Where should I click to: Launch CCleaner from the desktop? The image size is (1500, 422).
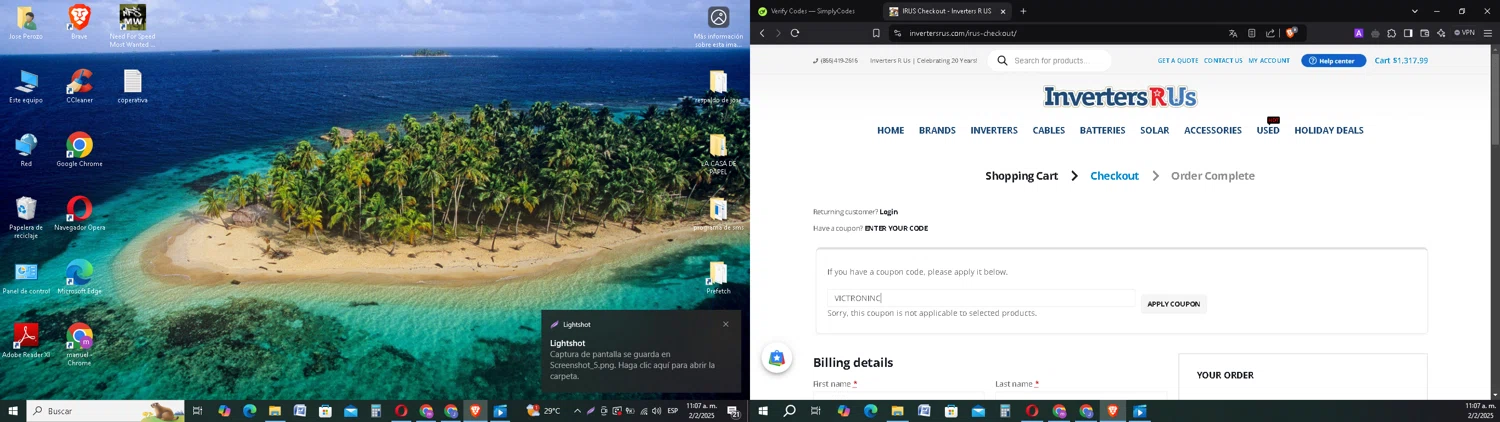pos(79,86)
